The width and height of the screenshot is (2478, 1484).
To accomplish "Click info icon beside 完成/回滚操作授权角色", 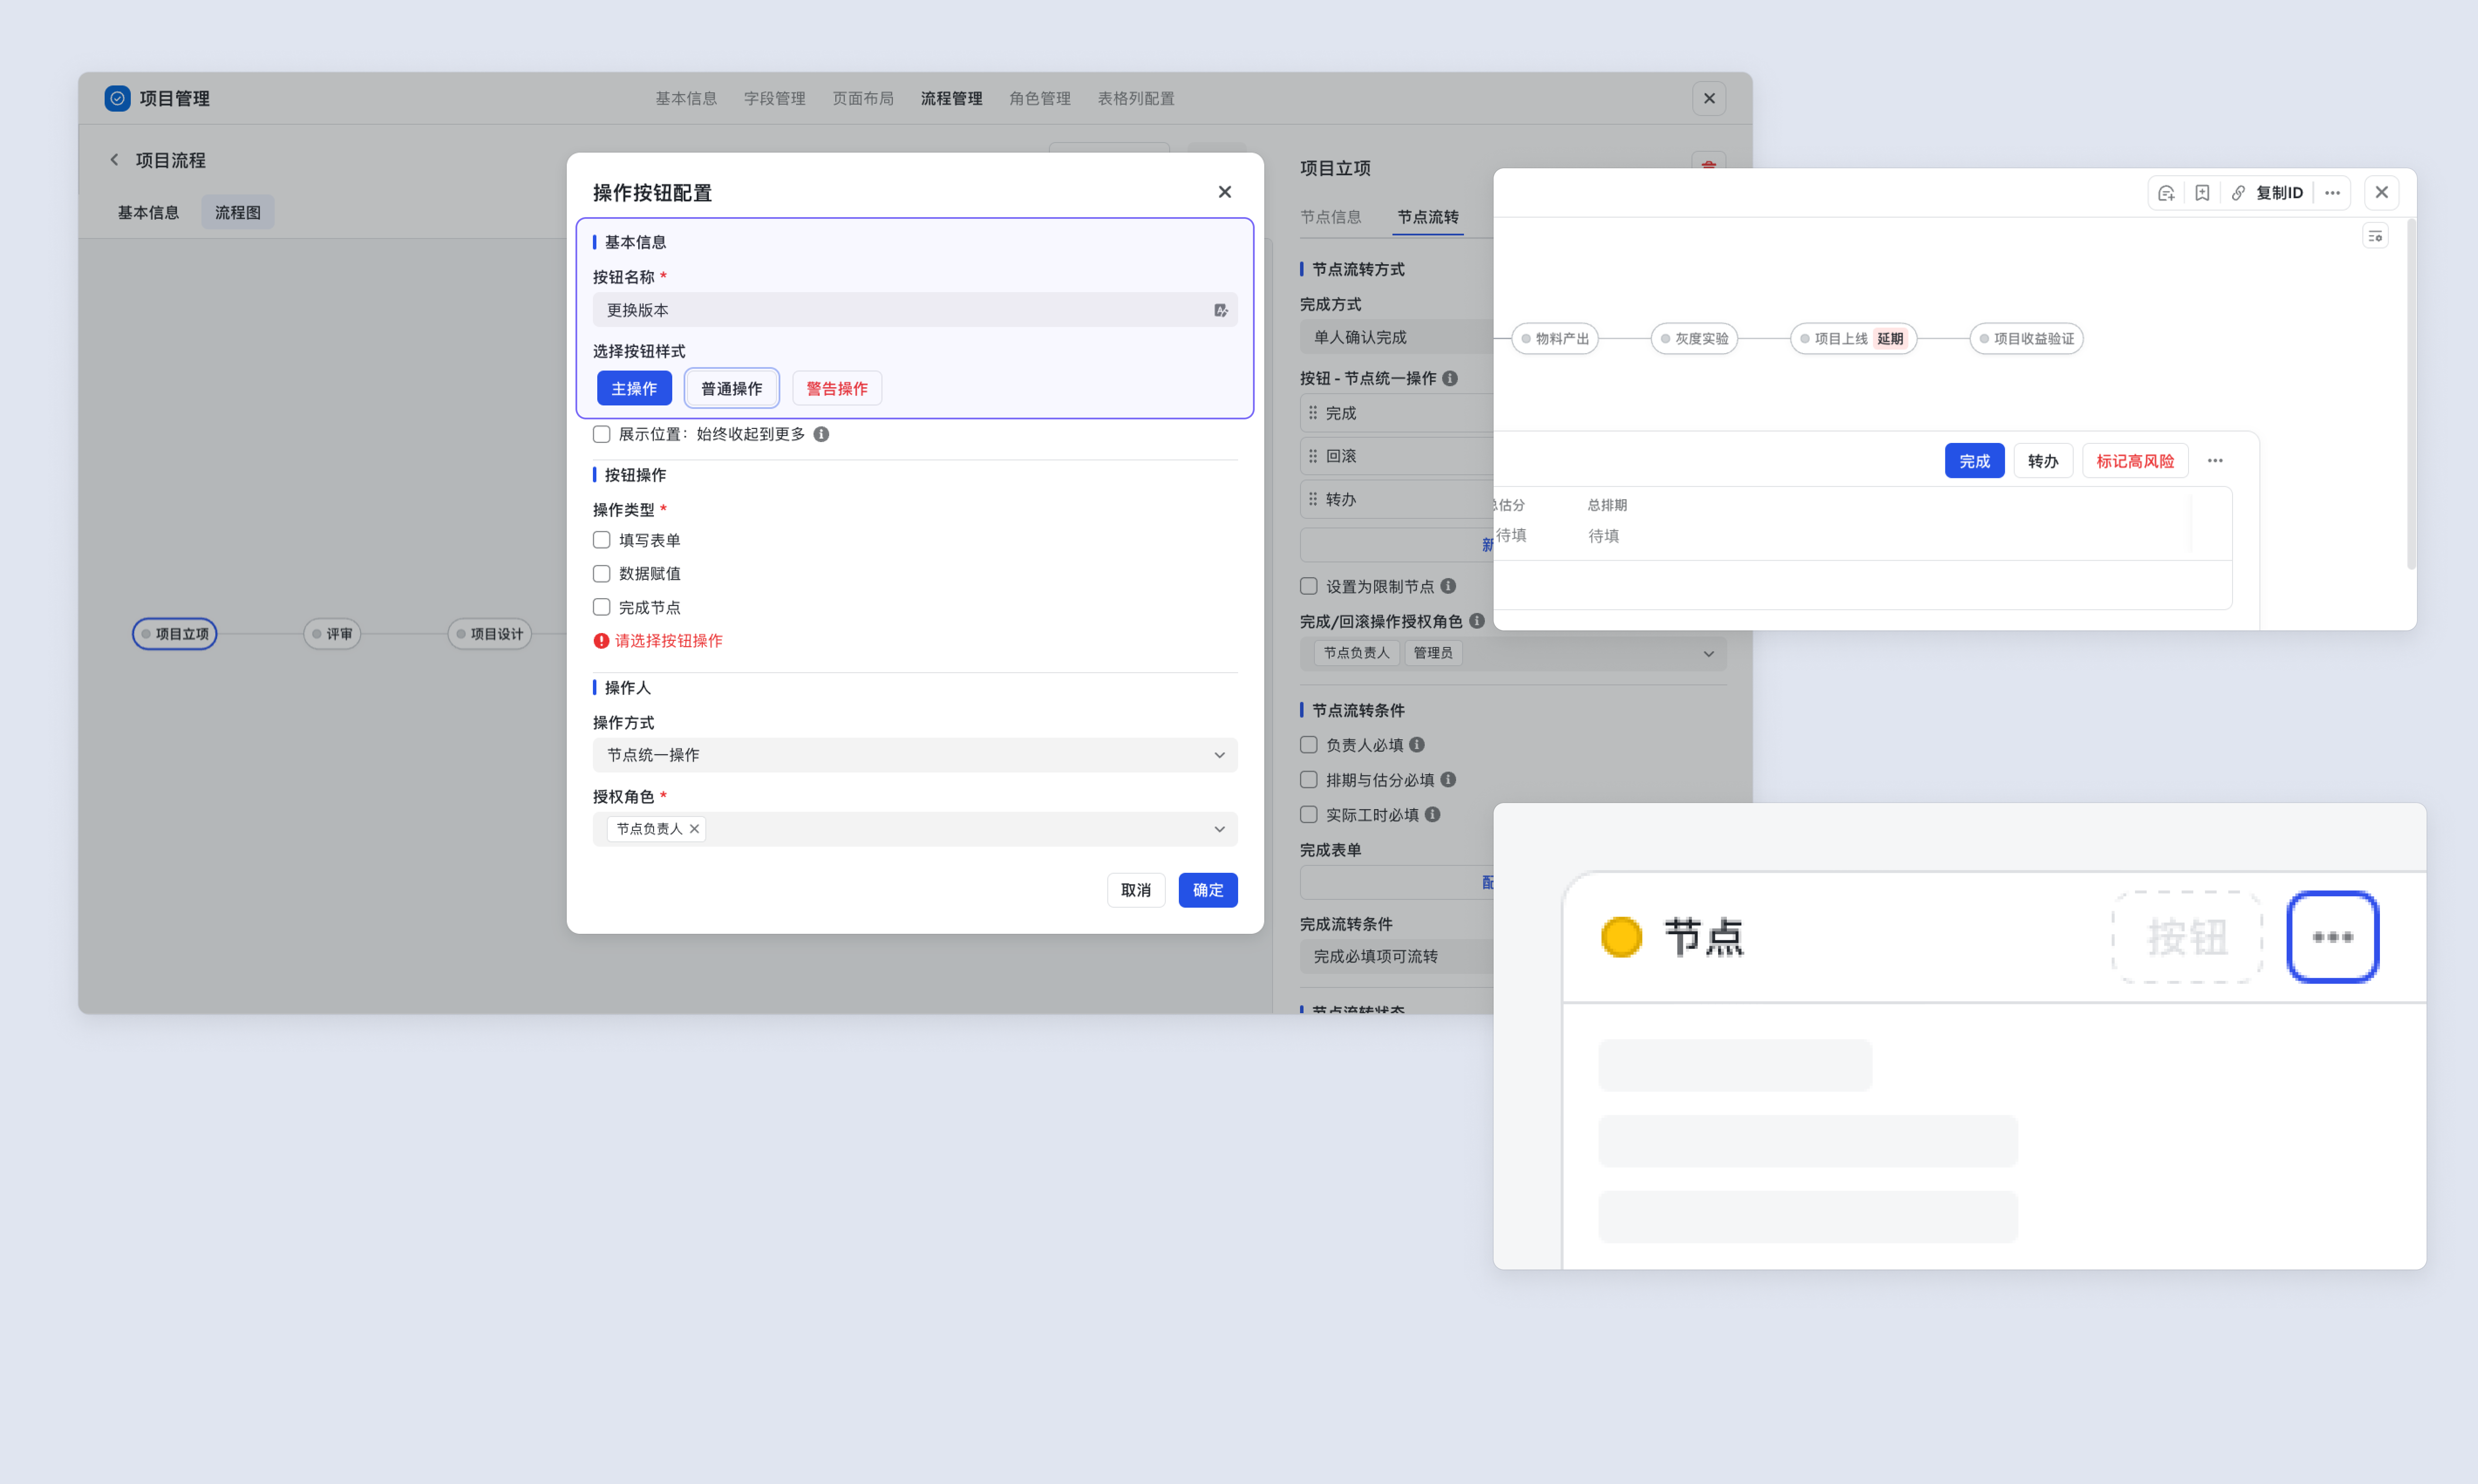I will point(1477,621).
